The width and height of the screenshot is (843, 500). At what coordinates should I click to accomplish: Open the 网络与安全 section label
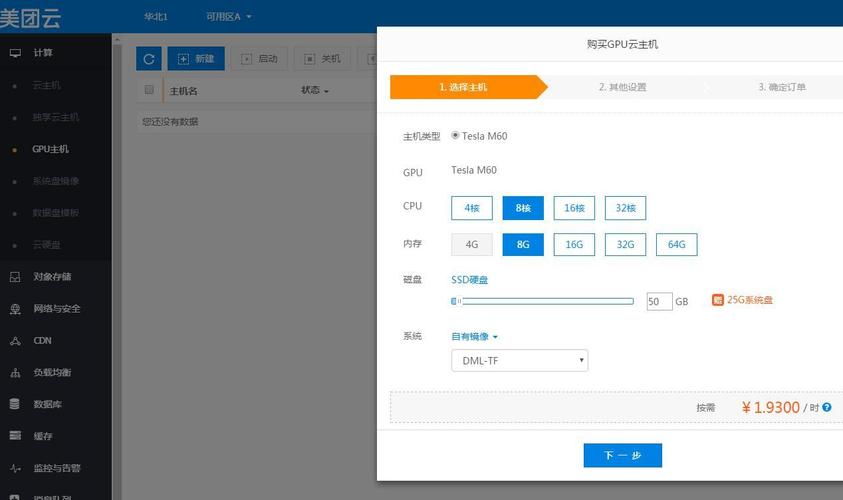coord(57,309)
